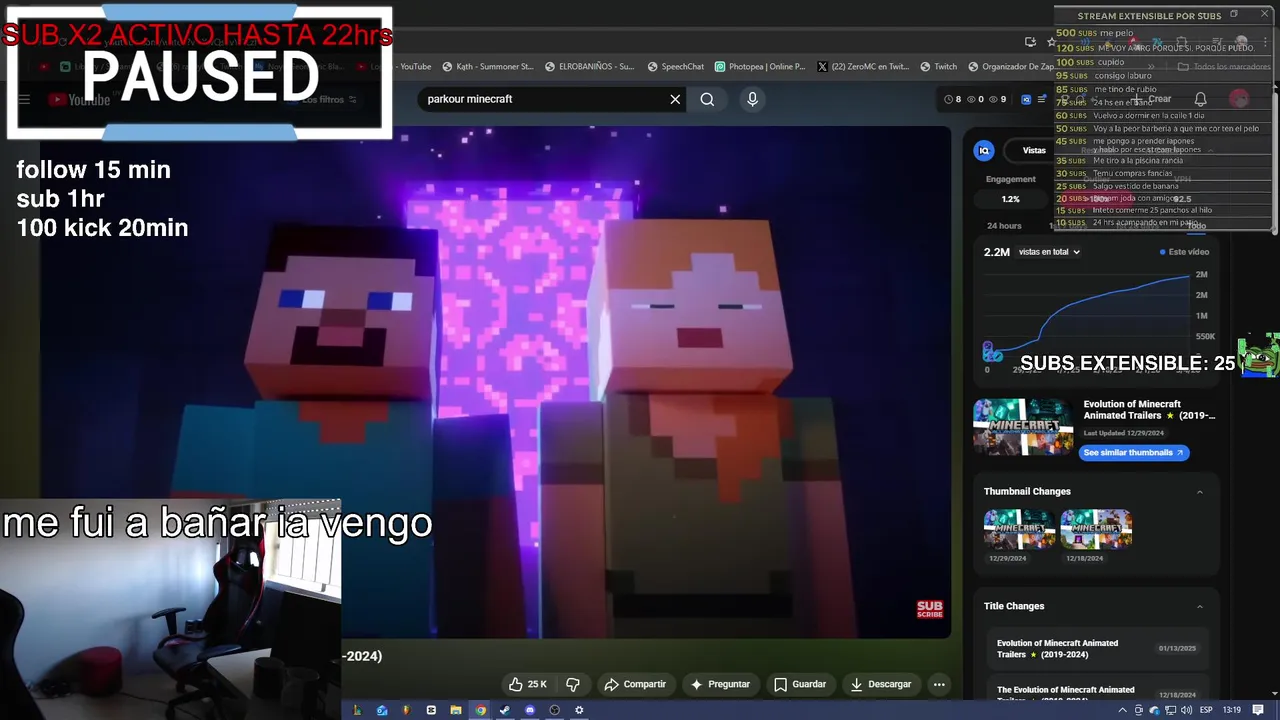Screen dimensions: 1280x720
Task: Click the title change dated 01/13/2025
Action: [x=1097, y=648]
